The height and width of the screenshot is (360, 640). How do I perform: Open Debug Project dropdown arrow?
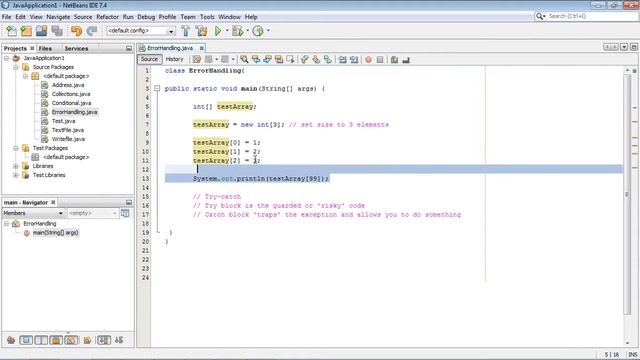click(247, 31)
